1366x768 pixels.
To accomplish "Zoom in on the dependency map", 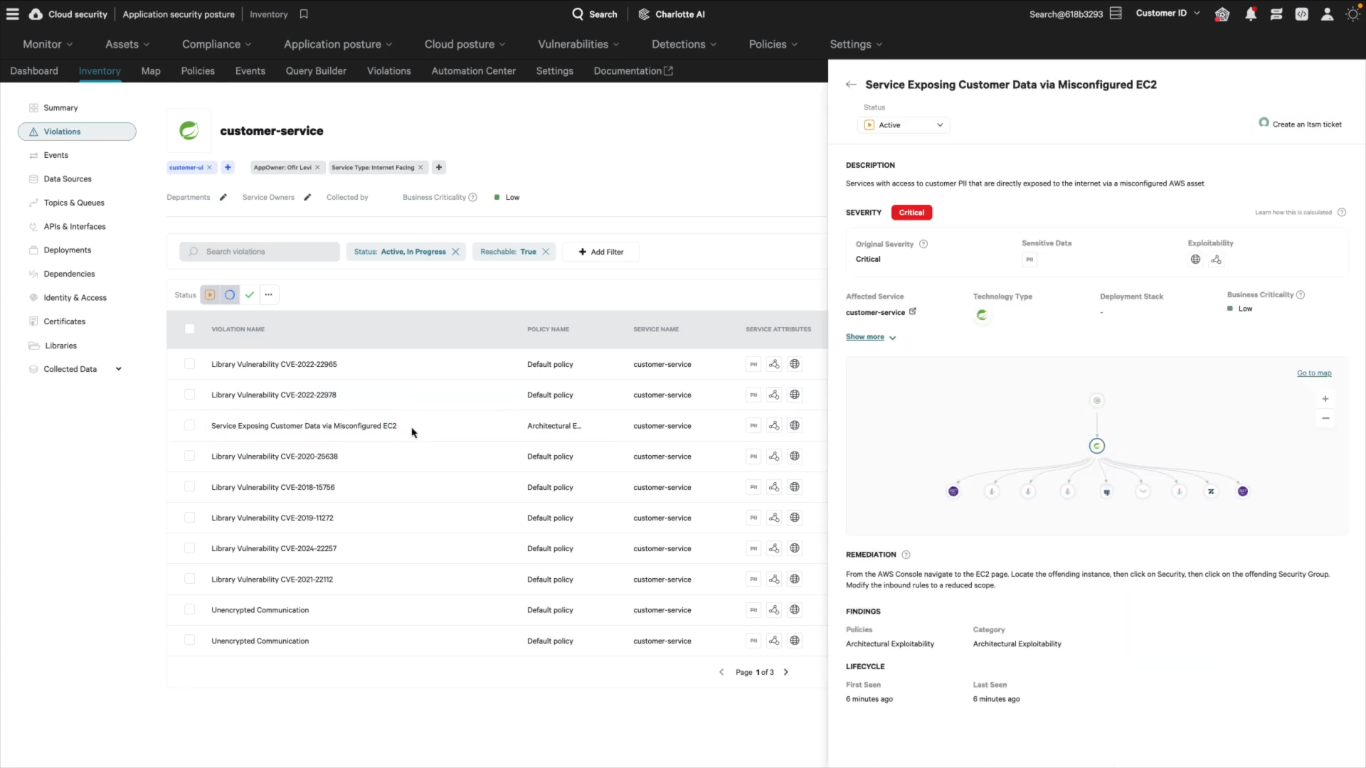I will pyautogui.click(x=1325, y=399).
